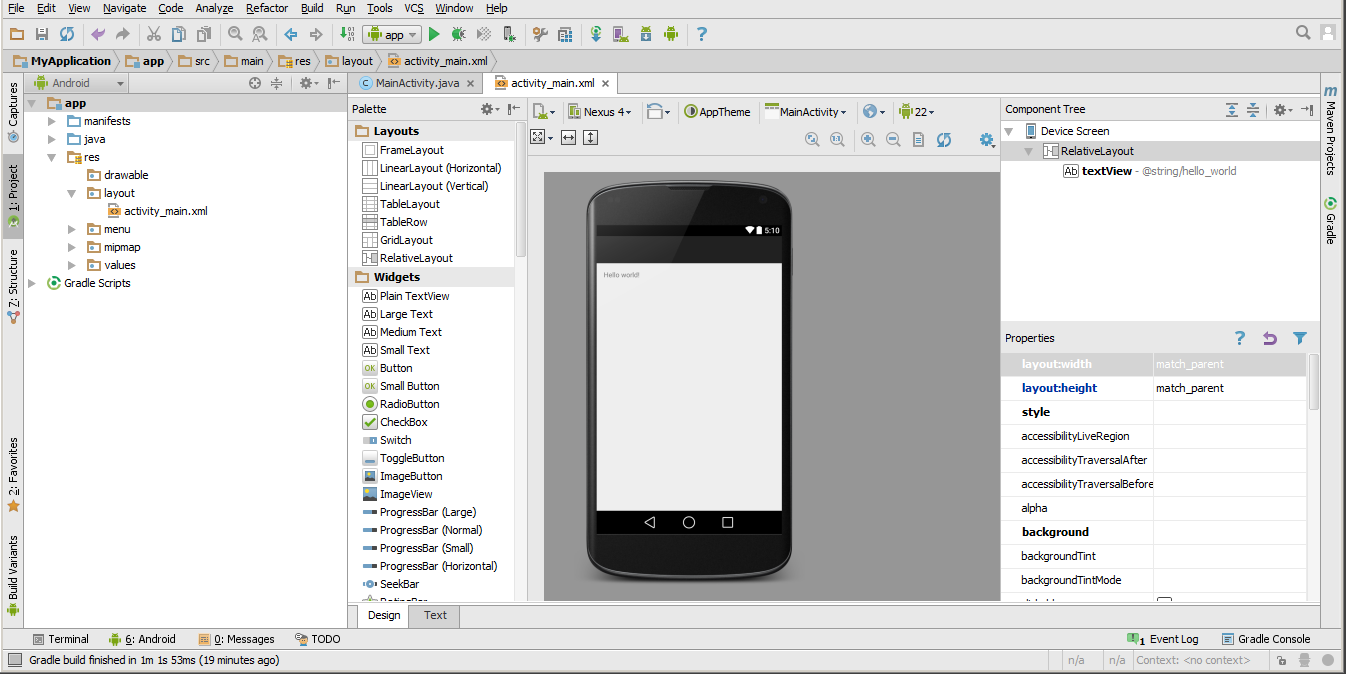Open the Refactor menu
This screenshot has width=1346, height=674.
click(x=266, y=8)
